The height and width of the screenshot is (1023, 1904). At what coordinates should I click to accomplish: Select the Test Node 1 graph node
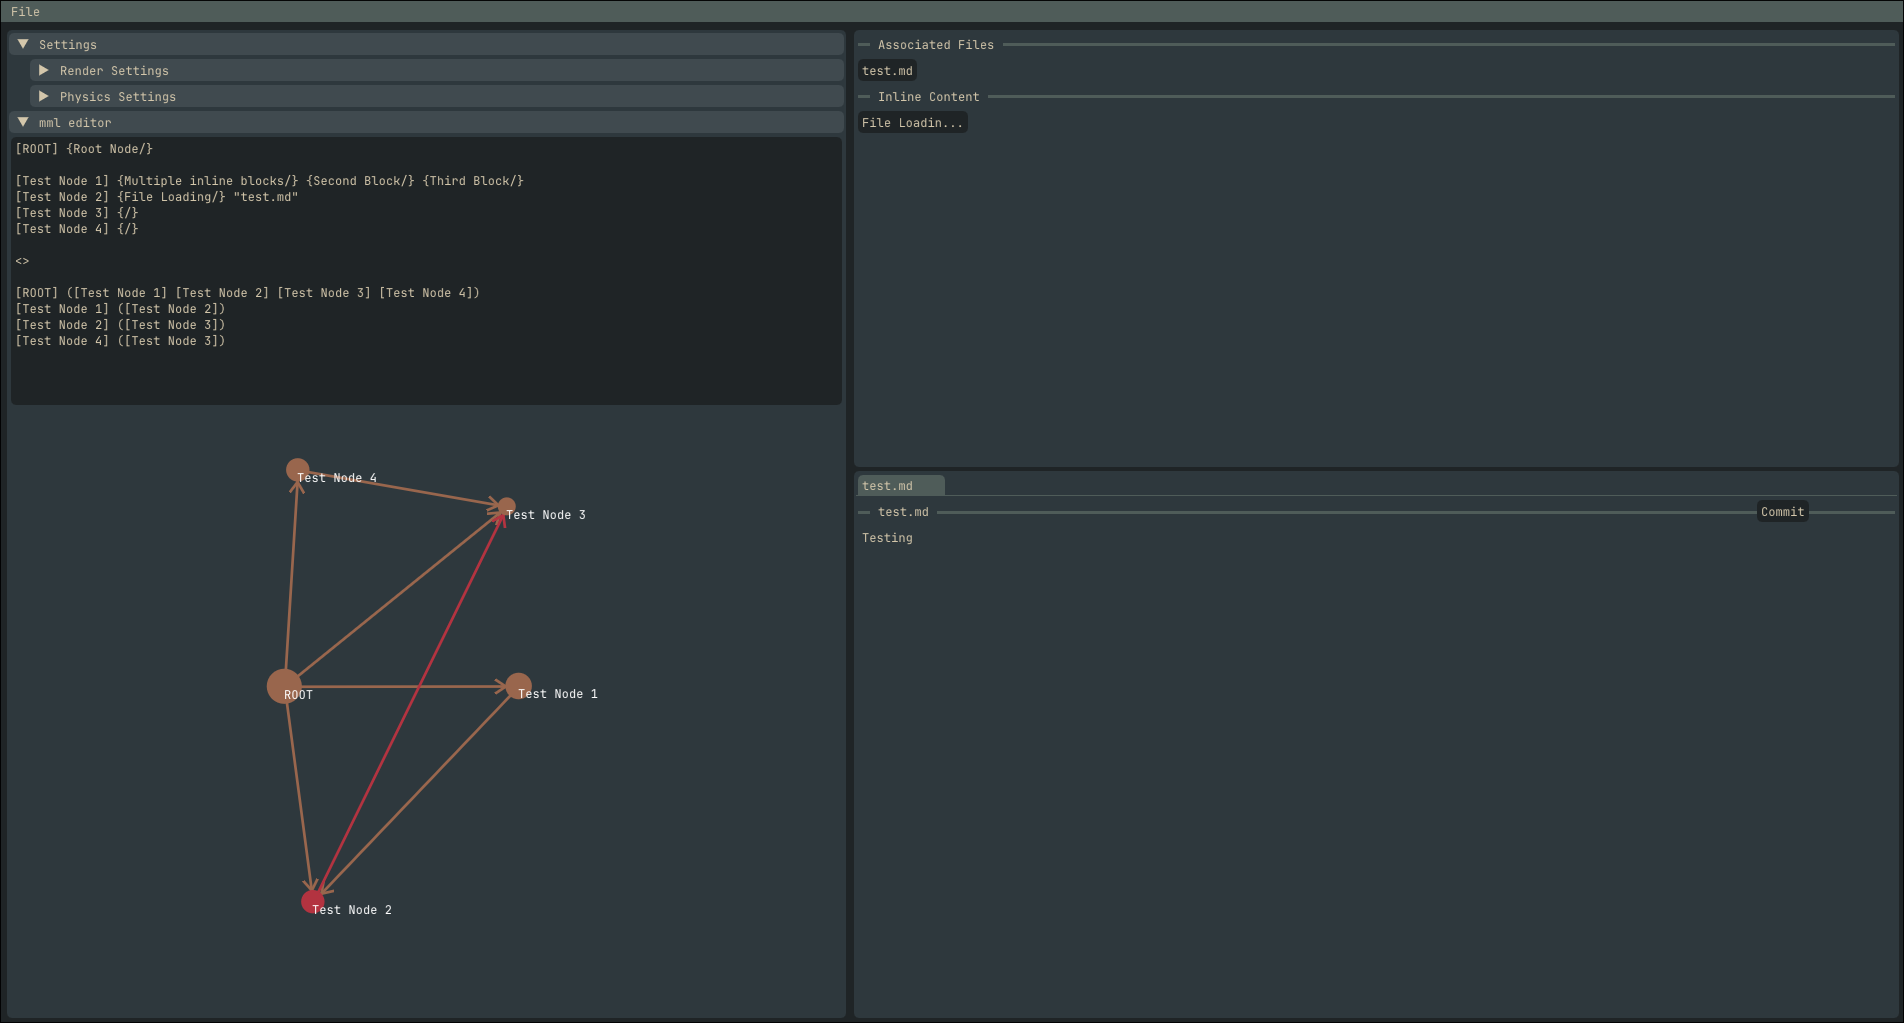click(518, 686)
